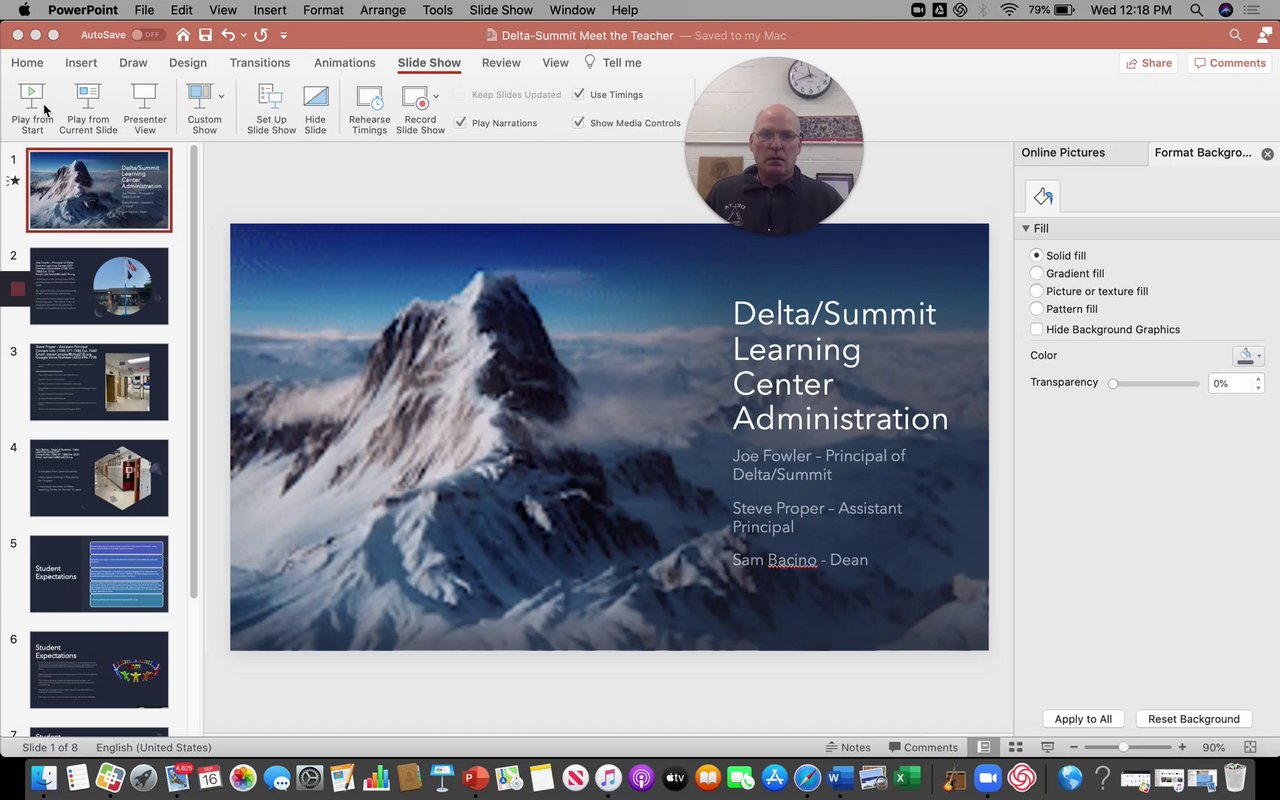The image size is (1280, 800).
Task: Start the slide show from the status bar icon
Action: coord(1047,747)
